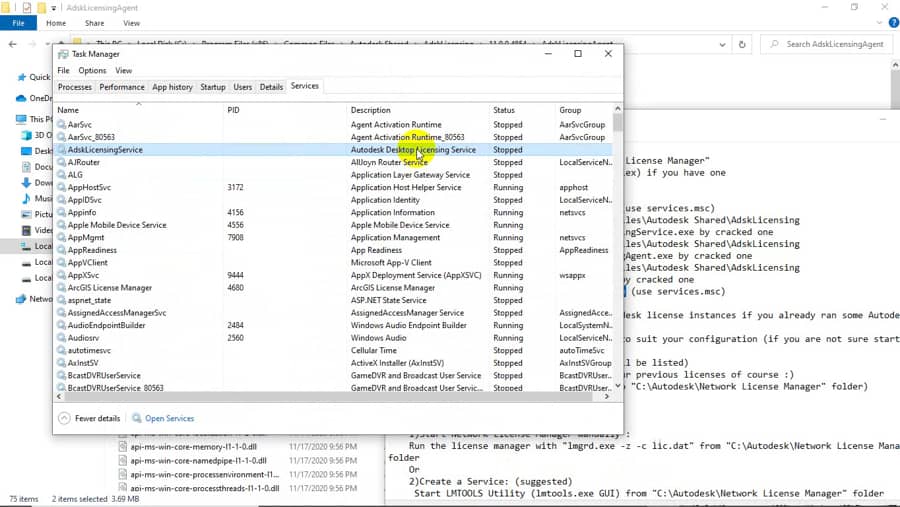Click the ArcGIS License Manager service icon
Image resolution: width=900 pixels, height=507 pixels.
pyautogui.click(x=61, y=288)
